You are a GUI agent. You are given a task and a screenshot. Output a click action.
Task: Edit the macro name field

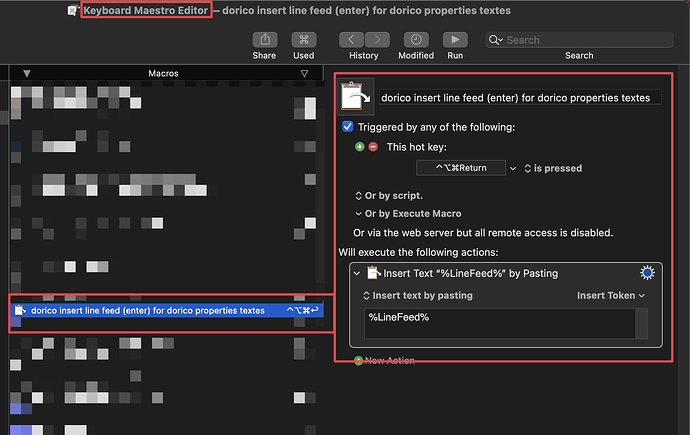pos(520,98)
